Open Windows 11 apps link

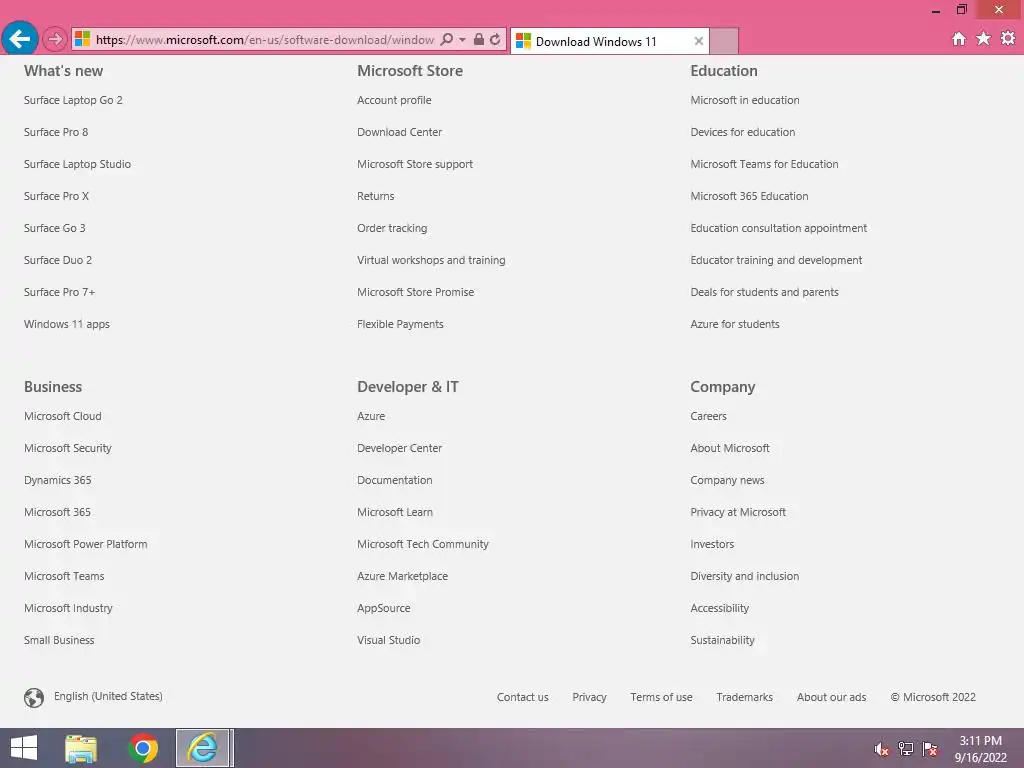pyautogui.click(x=67, y=324)
